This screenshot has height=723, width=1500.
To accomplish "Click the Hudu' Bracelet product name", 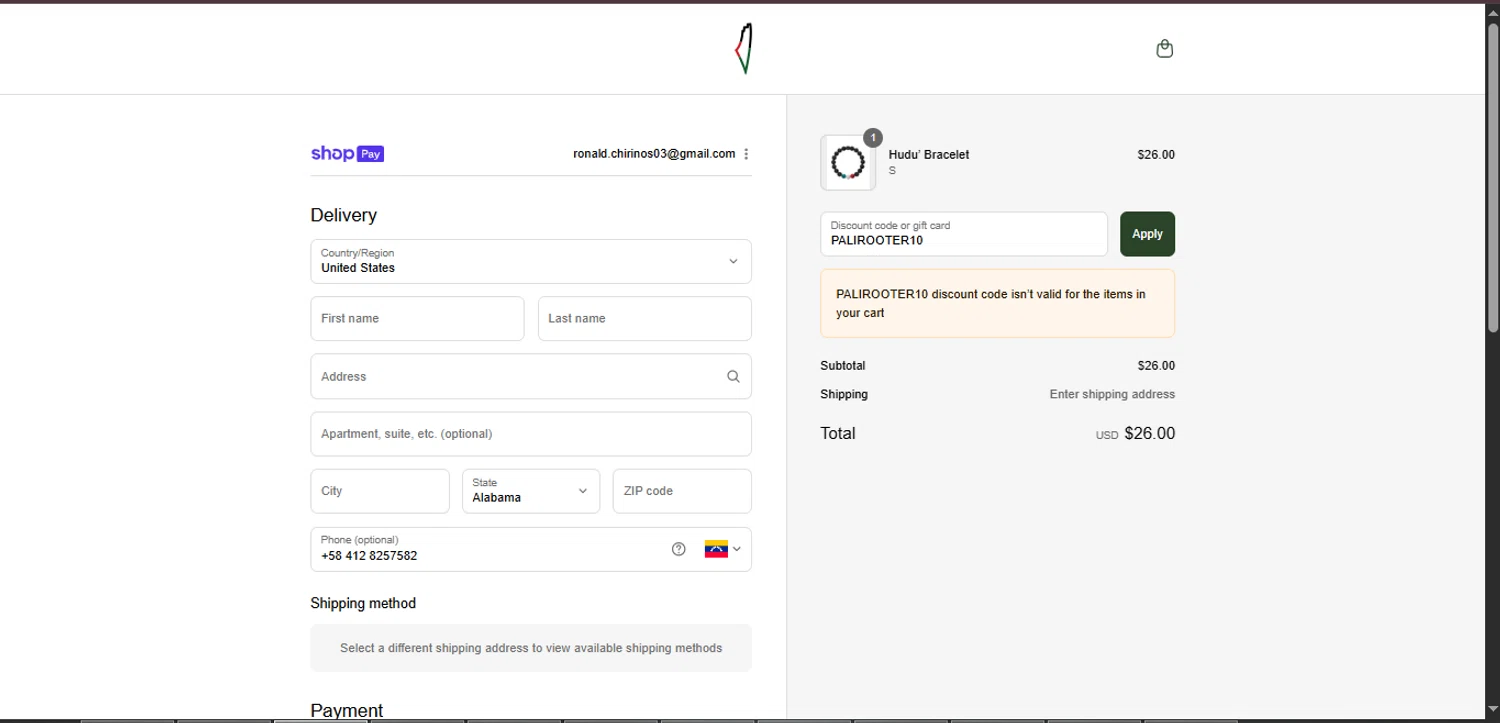I will [x=929, y=155].
